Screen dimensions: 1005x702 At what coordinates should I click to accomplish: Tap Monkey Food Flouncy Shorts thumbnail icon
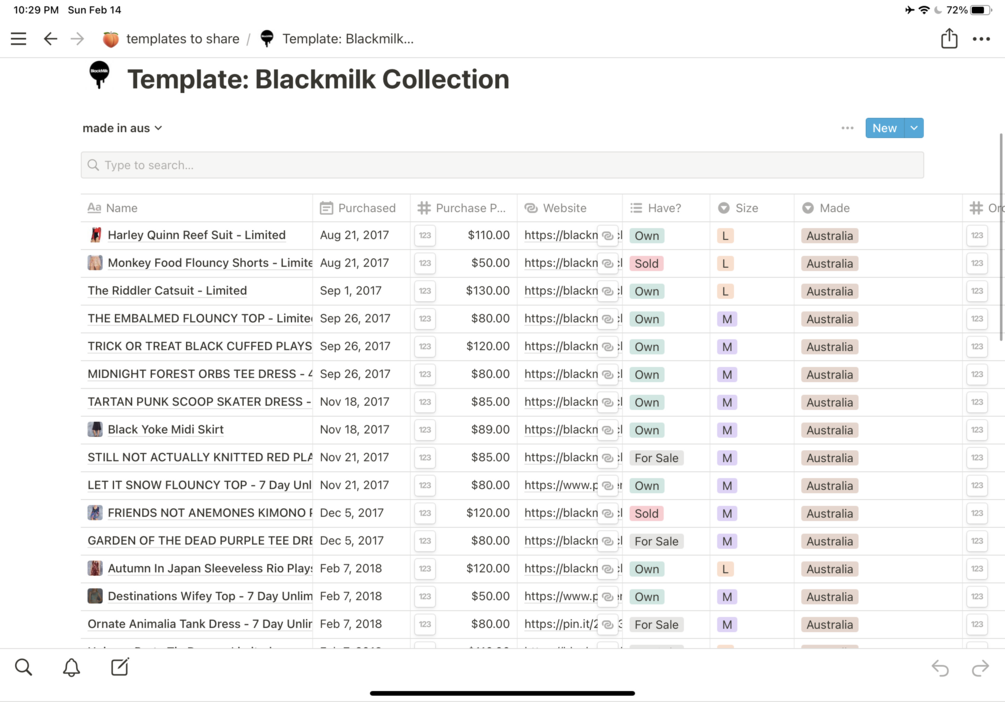95,262
